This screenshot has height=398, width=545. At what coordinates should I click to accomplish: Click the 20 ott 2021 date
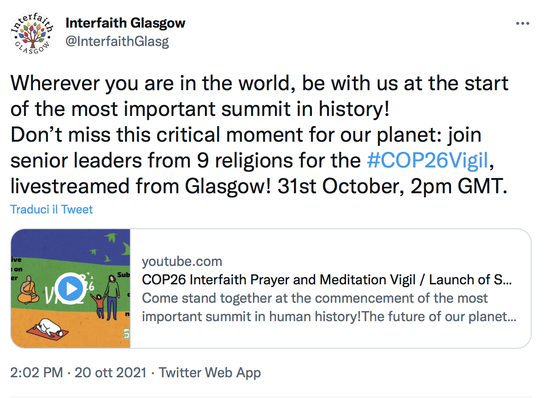point(111,373)
